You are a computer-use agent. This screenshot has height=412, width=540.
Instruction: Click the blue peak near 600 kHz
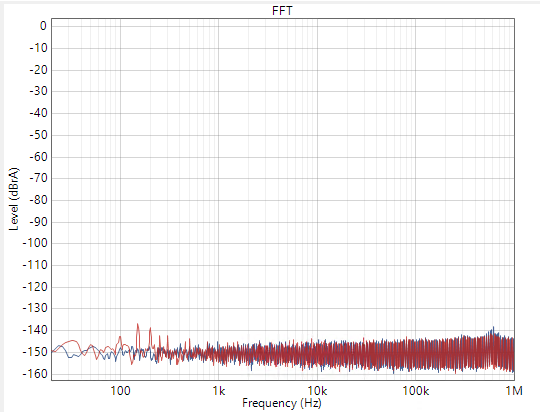click(x=493, y=328)
